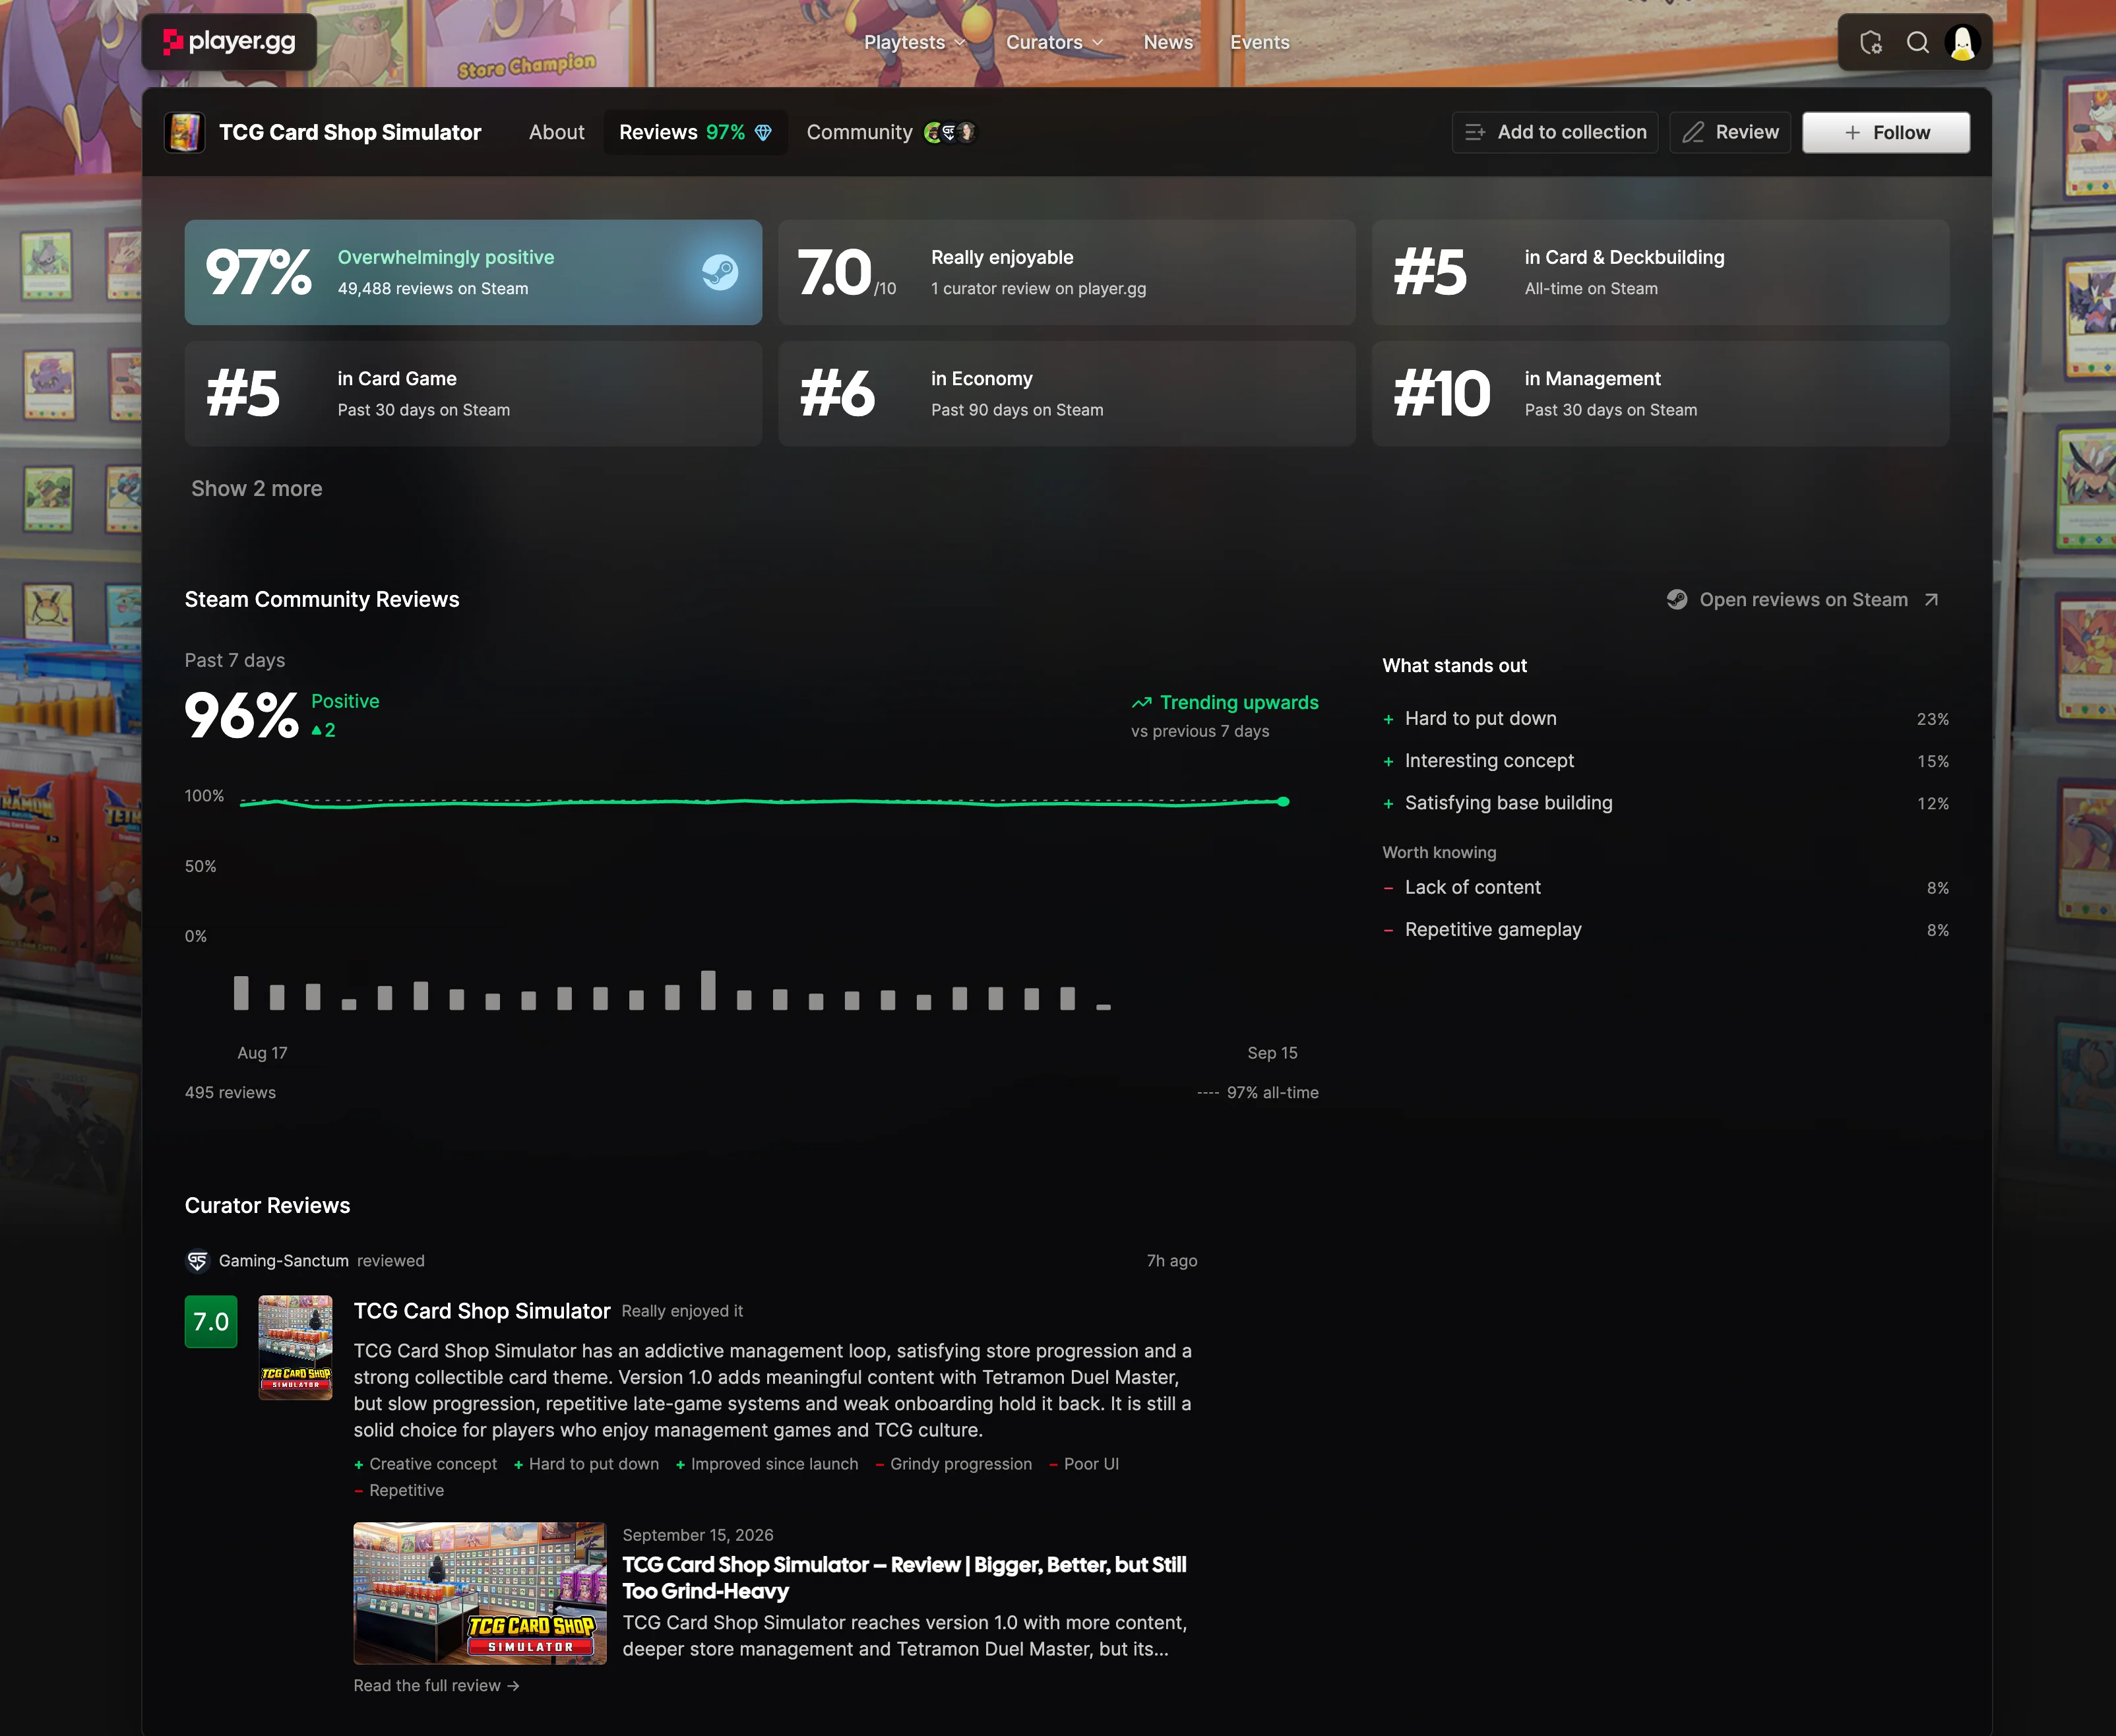The image size is (2116, 1736).
Task: Click the TCG Card Shop Simulator game icon
Action: coord(185,132)
